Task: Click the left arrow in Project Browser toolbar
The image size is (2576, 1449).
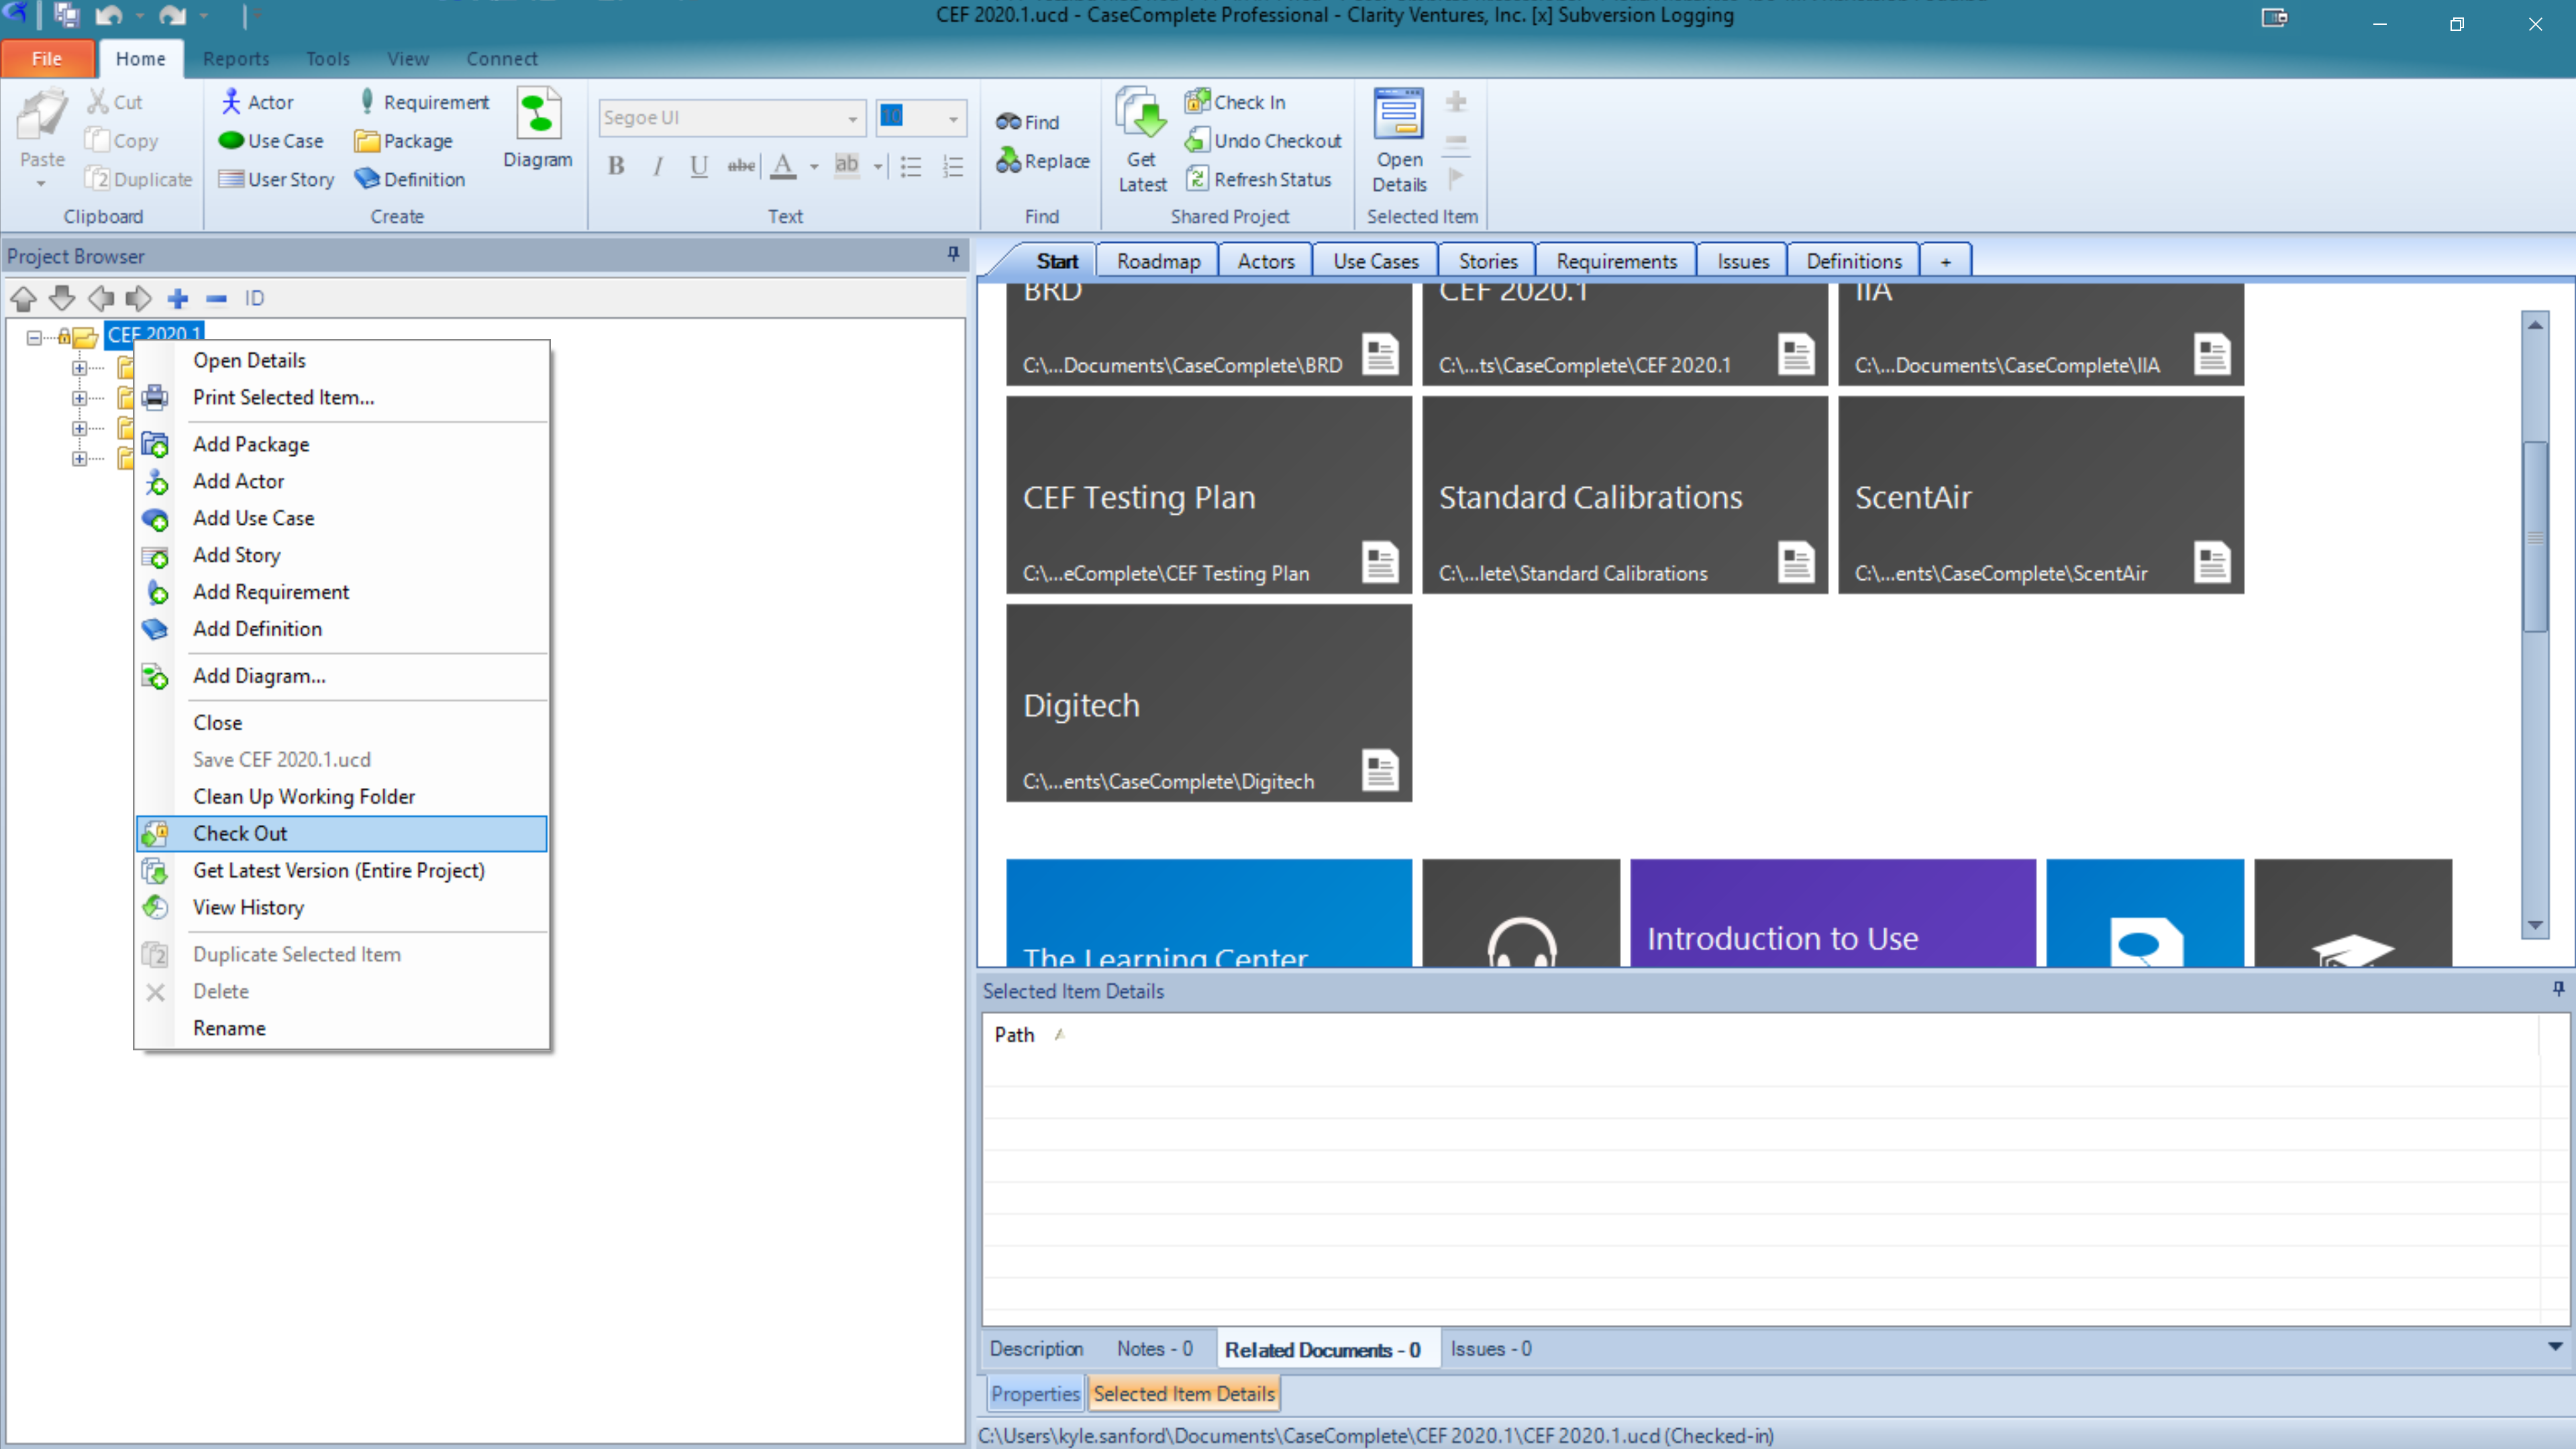Action: (x=100, y=298)
